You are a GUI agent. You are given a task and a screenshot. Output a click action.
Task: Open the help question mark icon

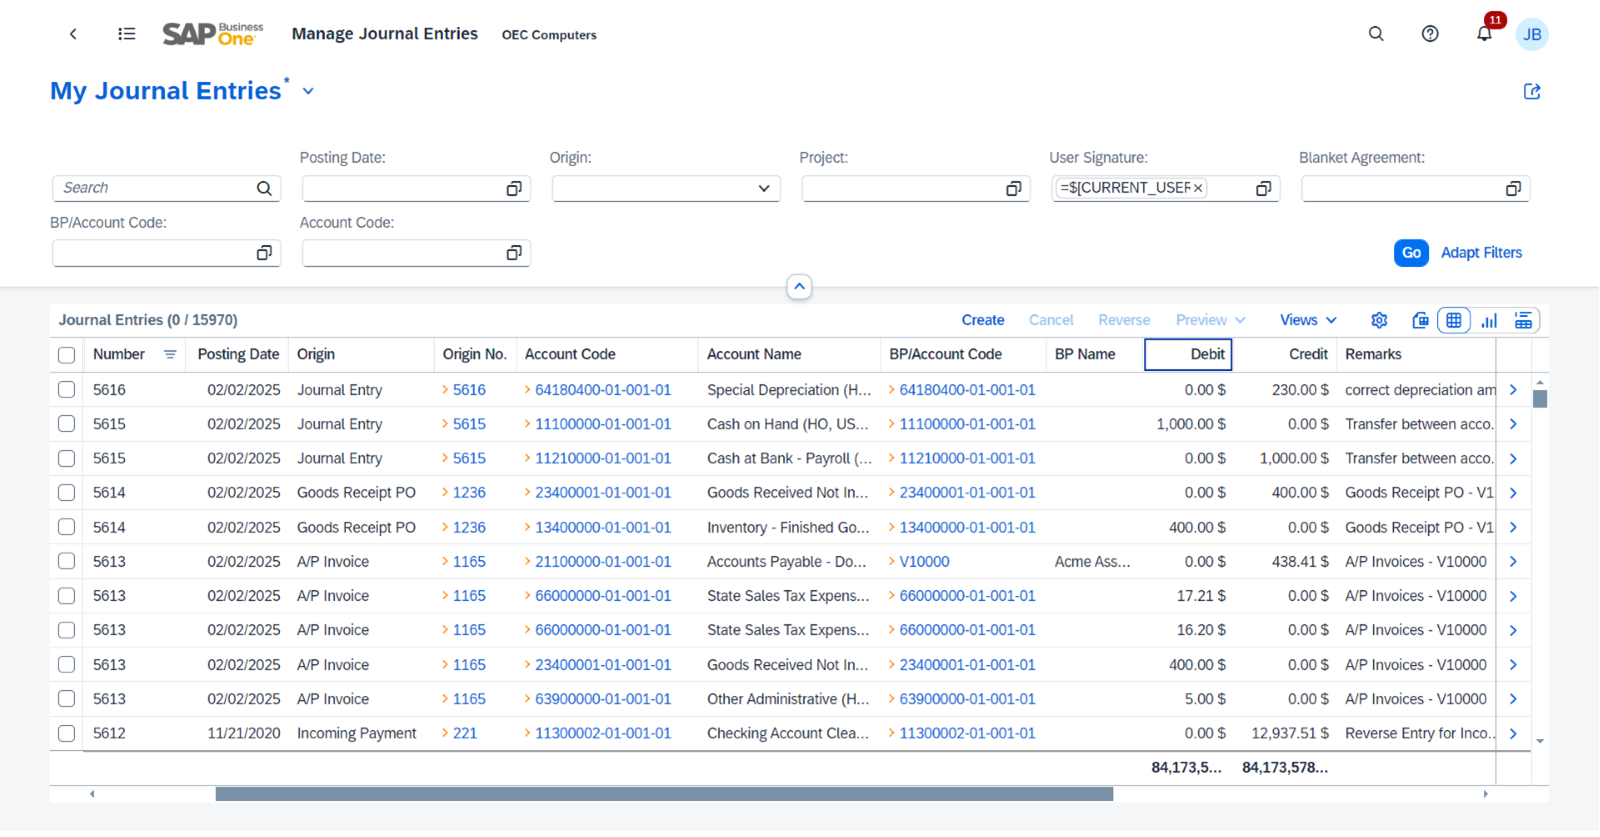(x=1430, y=34)
